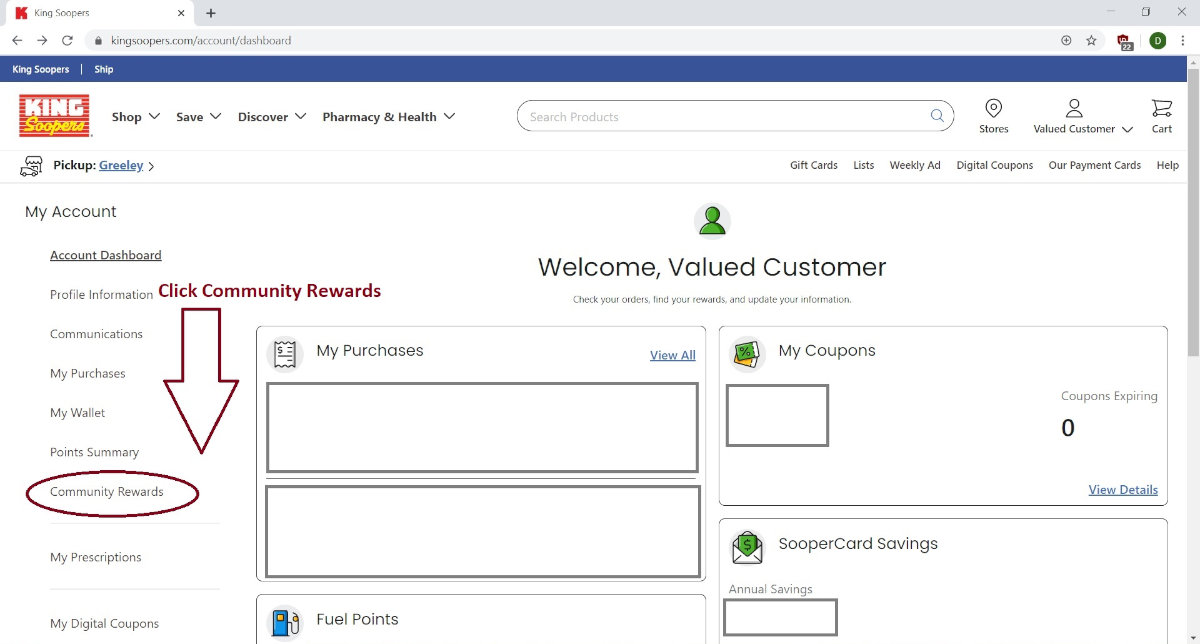Click View All in My Purchases

[x=673, y=355]
